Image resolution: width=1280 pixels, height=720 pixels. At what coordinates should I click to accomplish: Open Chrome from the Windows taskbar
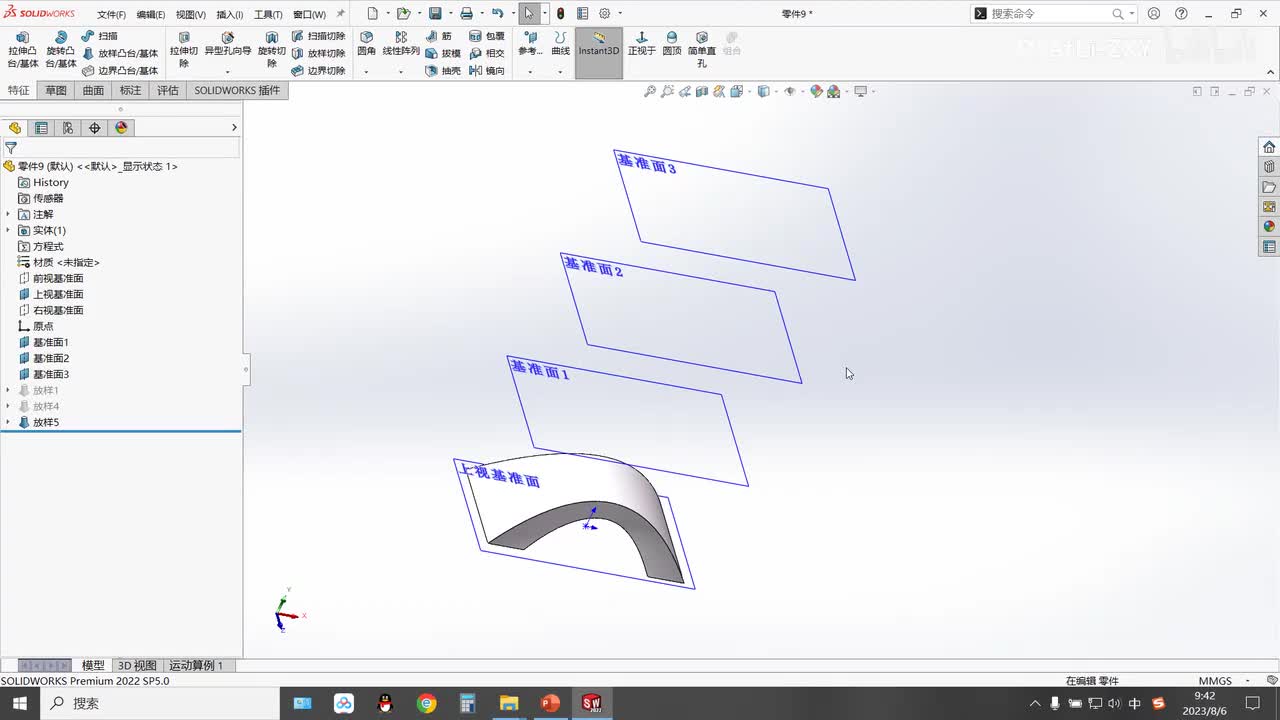(x=427, y=703)
